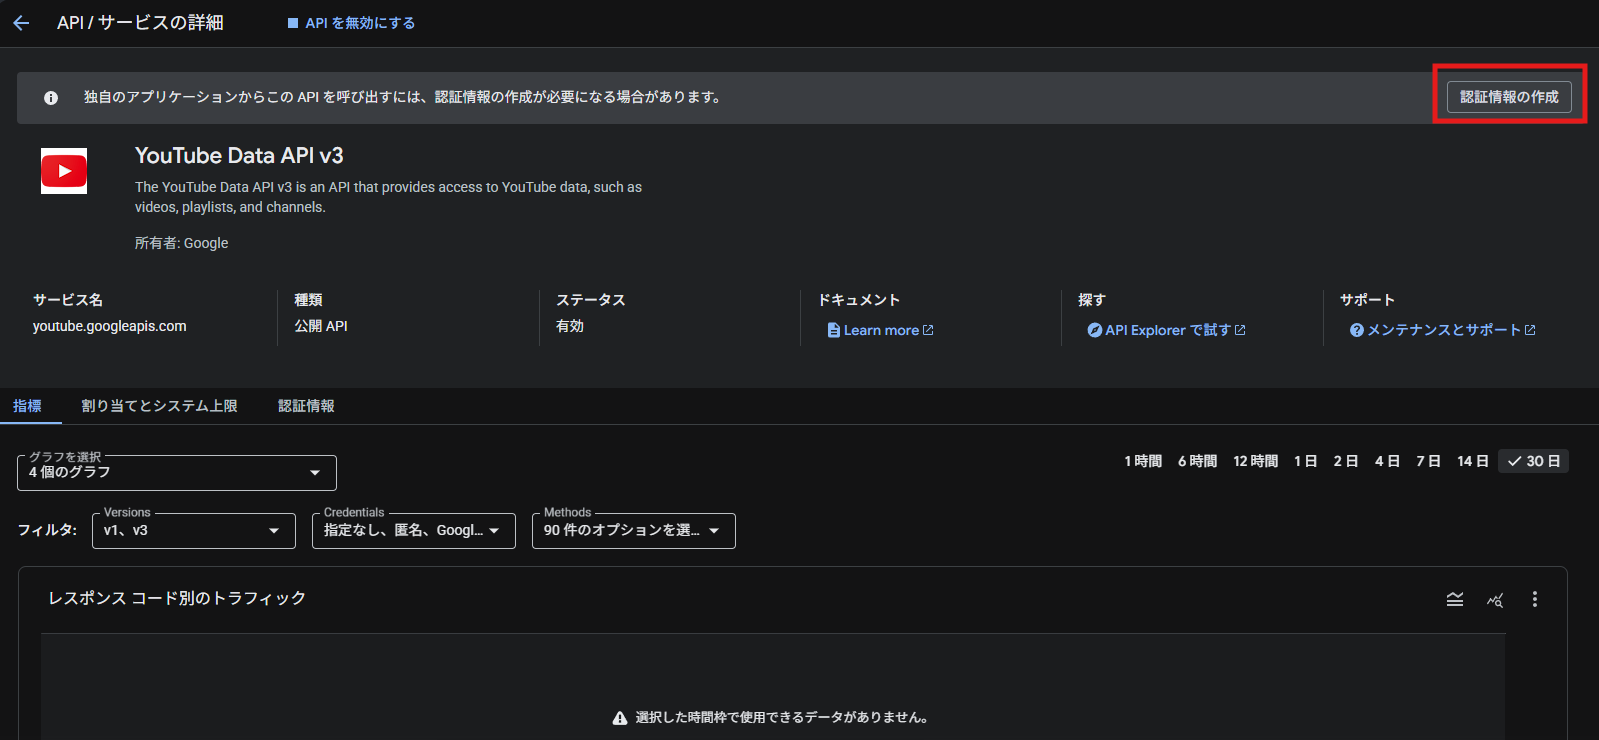This screenshot has height=740, width=1599.
Task: Click the レスポンス コード別のトラフィック chart title
Action: coord(178,598)
